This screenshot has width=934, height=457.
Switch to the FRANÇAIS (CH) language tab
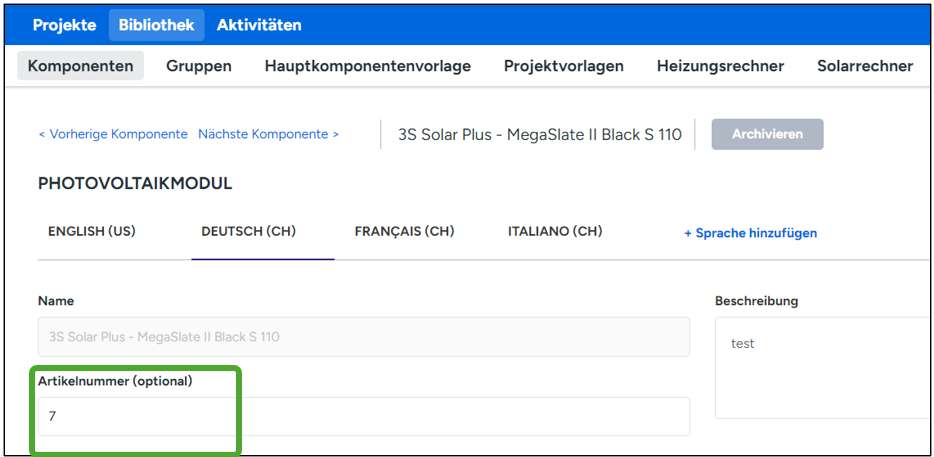point(404,232)
